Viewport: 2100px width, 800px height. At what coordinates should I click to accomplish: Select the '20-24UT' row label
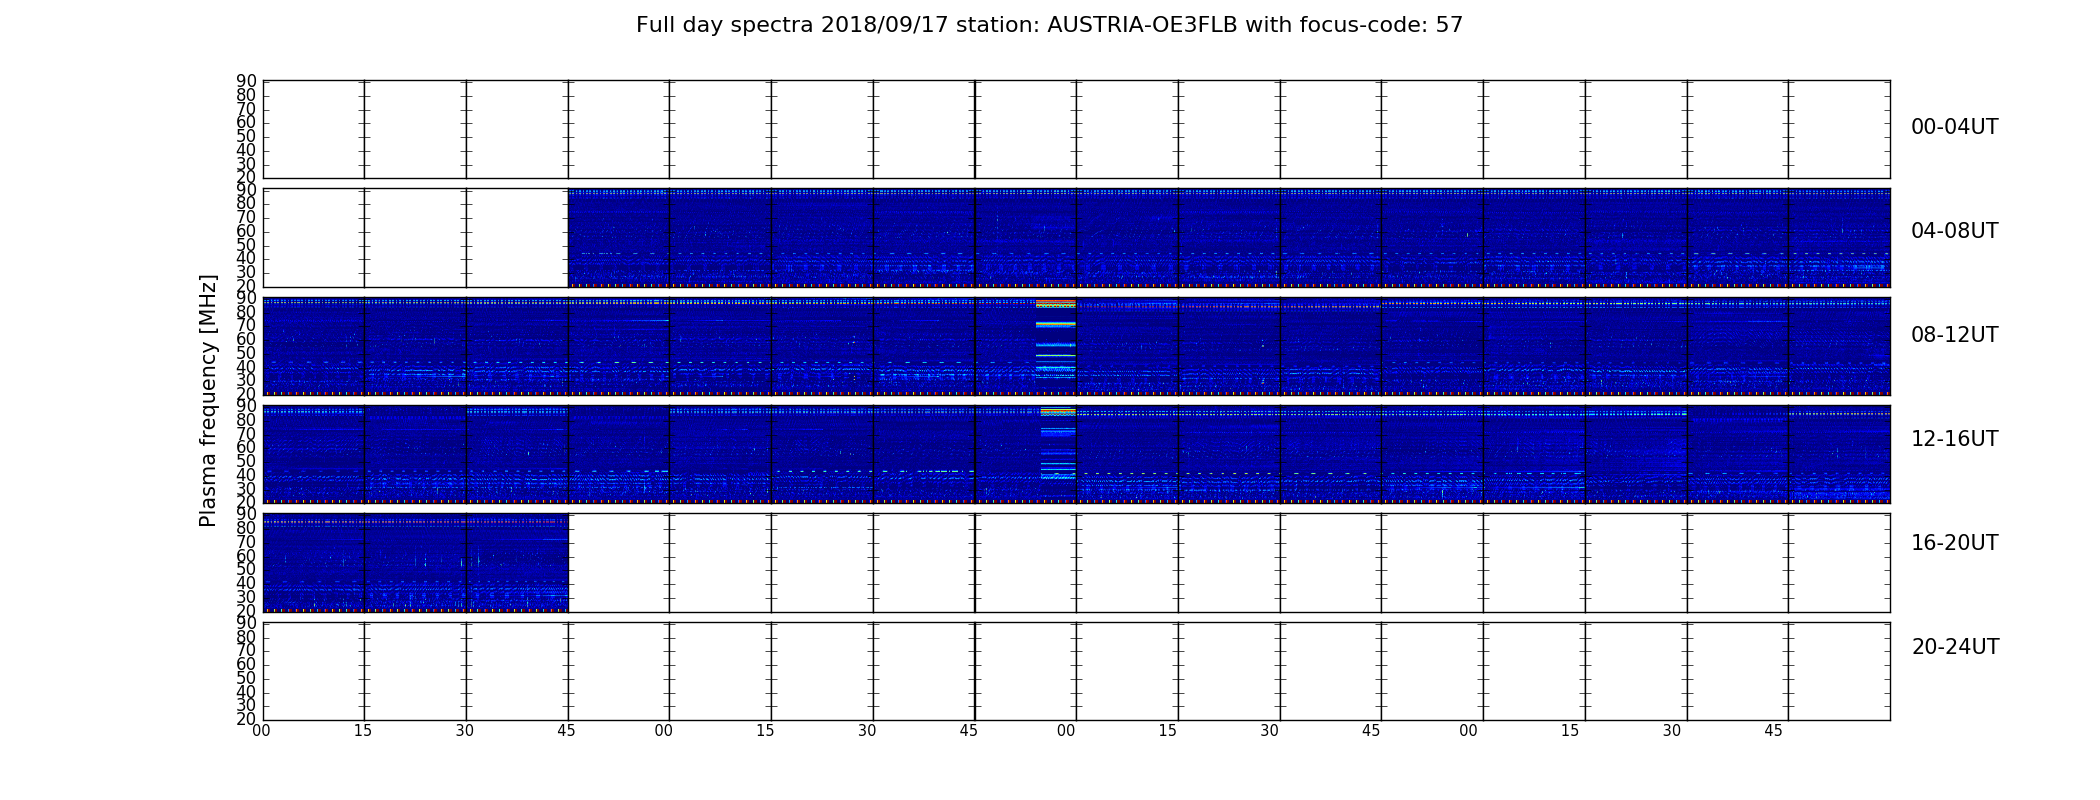[1955, 647]
